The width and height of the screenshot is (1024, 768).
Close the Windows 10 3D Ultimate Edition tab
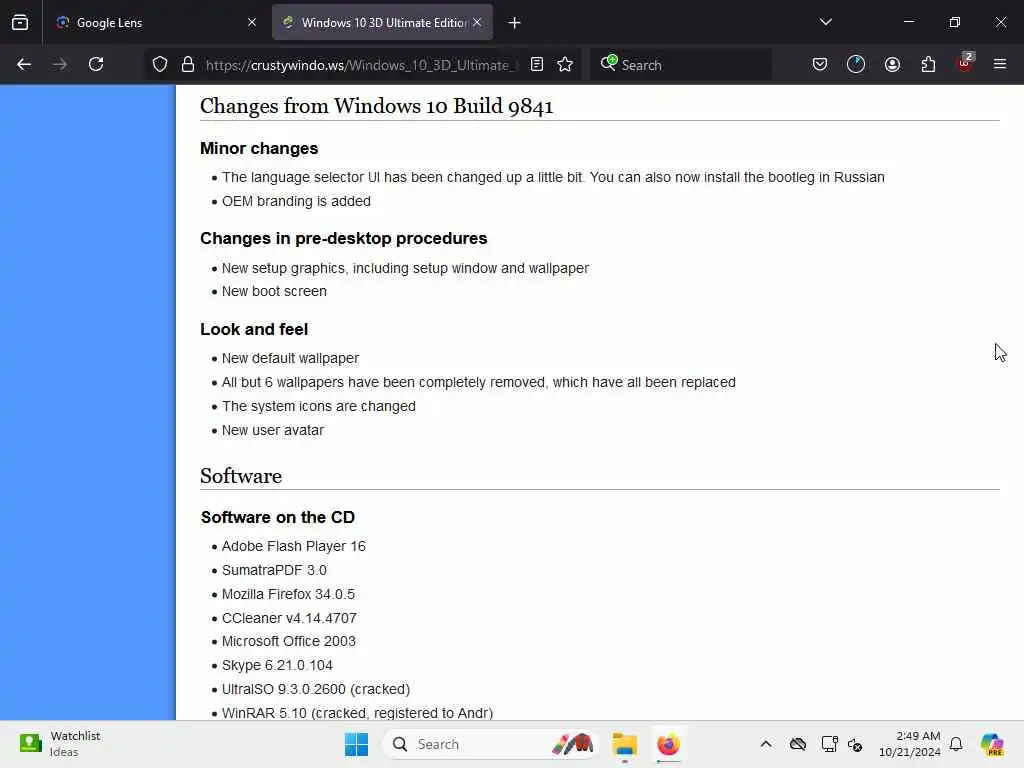(477, 22)
